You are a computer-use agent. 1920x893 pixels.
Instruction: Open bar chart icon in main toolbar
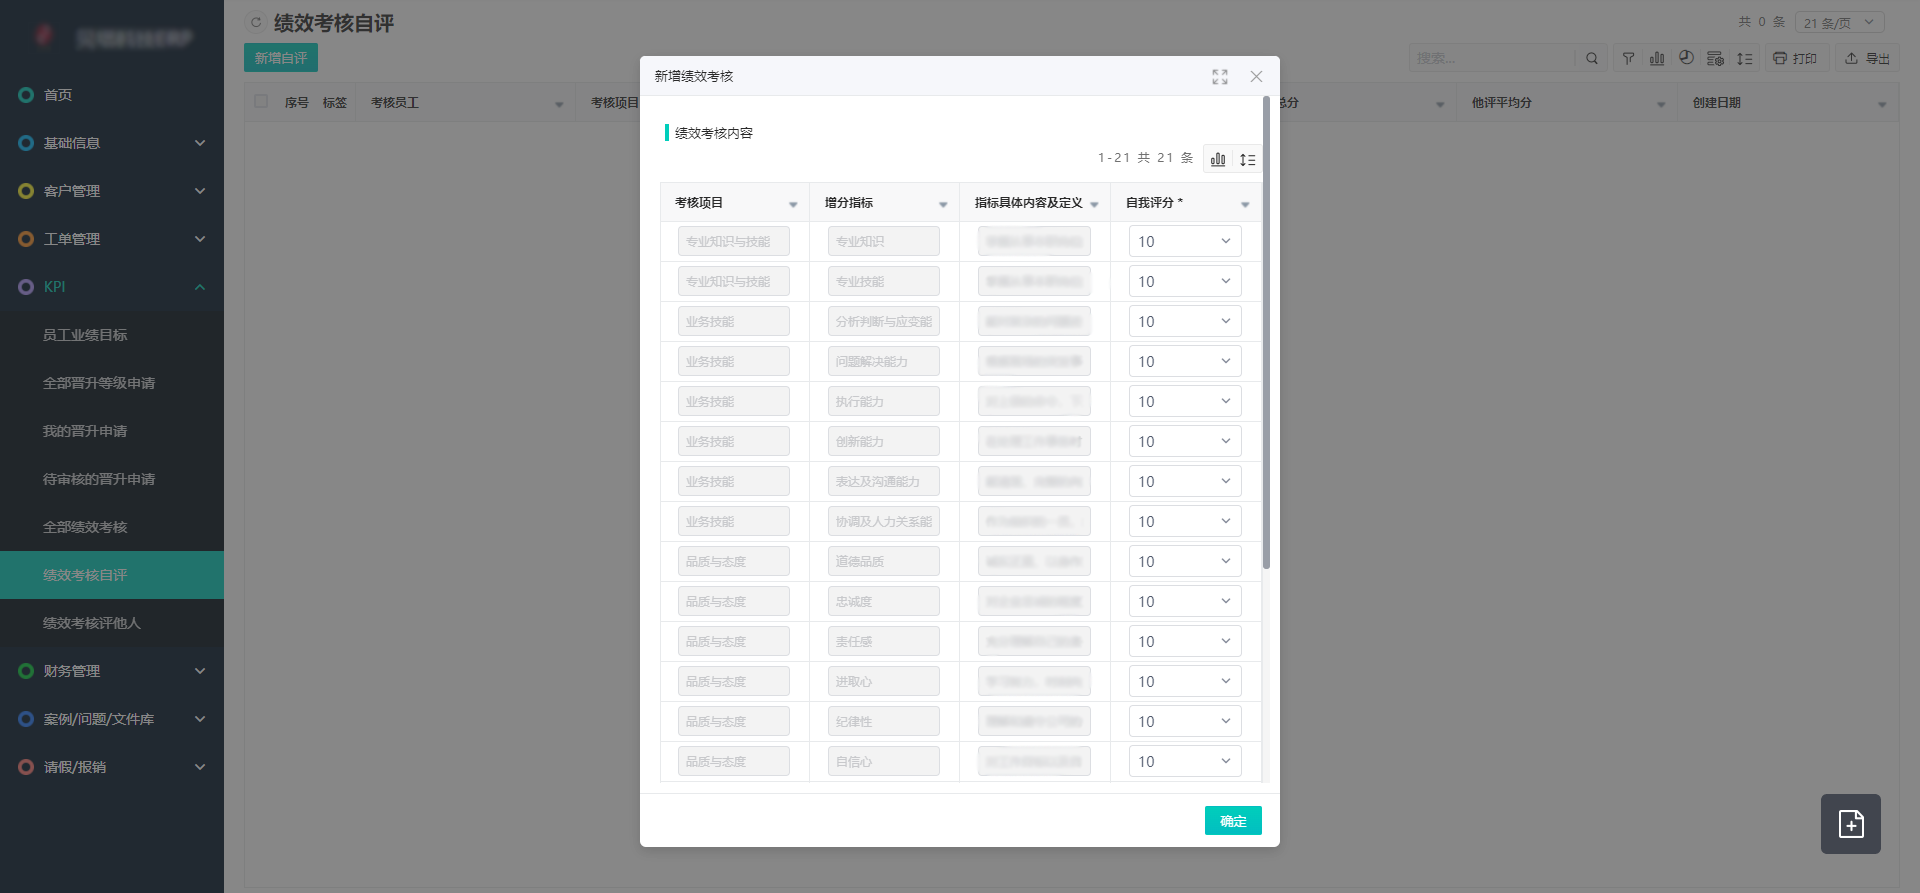[1657, 58]
